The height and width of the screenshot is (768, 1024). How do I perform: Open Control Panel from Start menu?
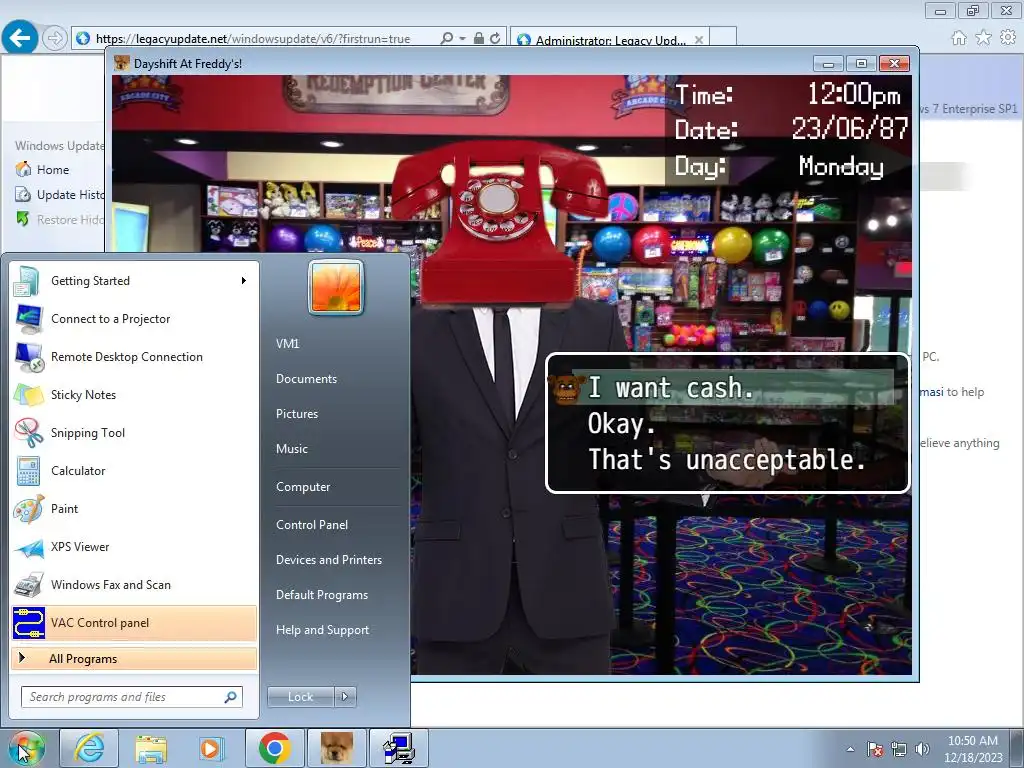point(312,525)
